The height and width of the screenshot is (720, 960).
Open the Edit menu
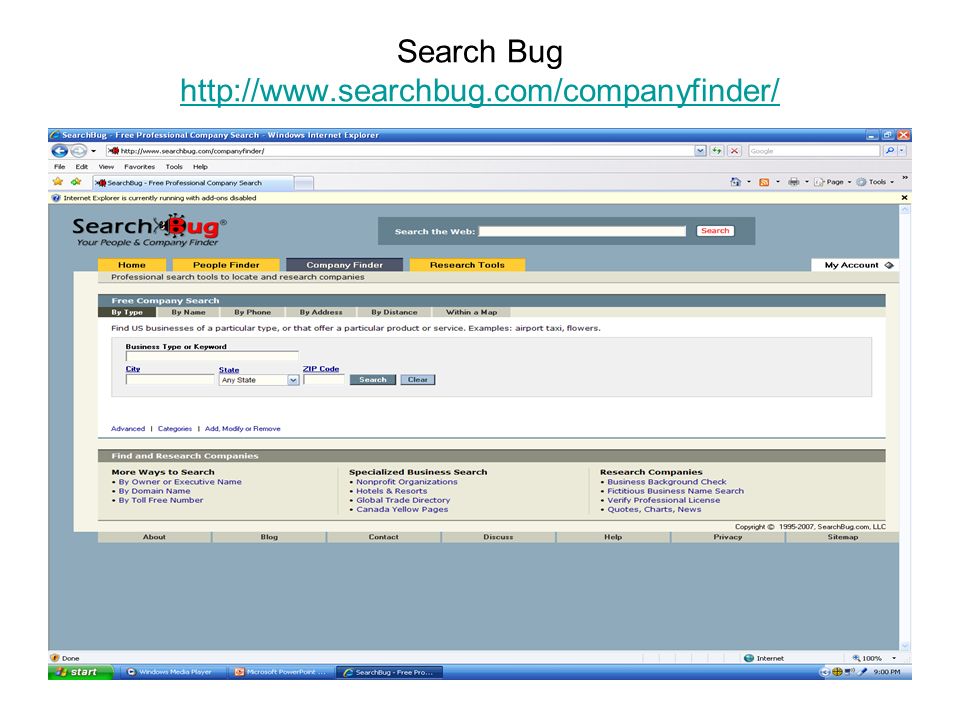pyautogui.click(x=81, y=167)
